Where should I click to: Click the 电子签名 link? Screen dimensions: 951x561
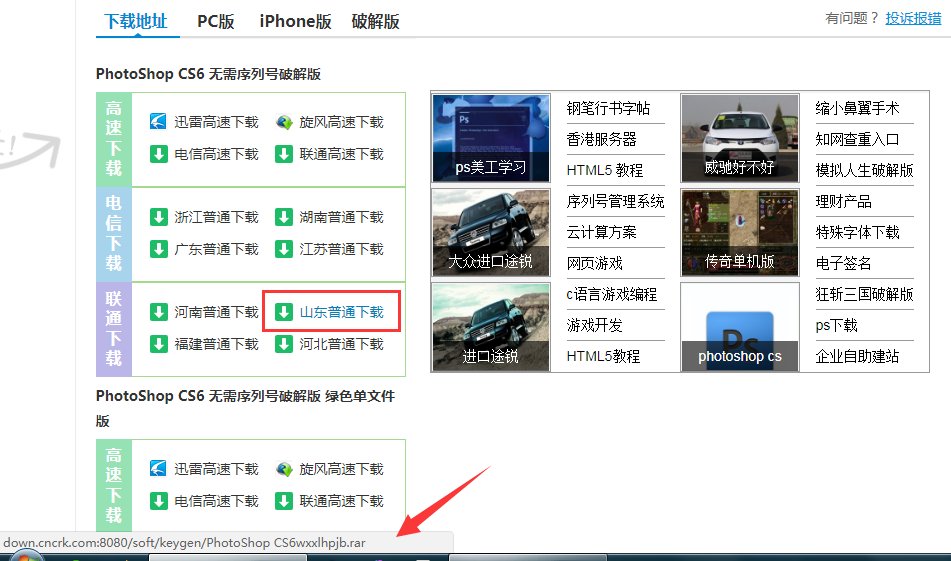(x=844, y=263)
